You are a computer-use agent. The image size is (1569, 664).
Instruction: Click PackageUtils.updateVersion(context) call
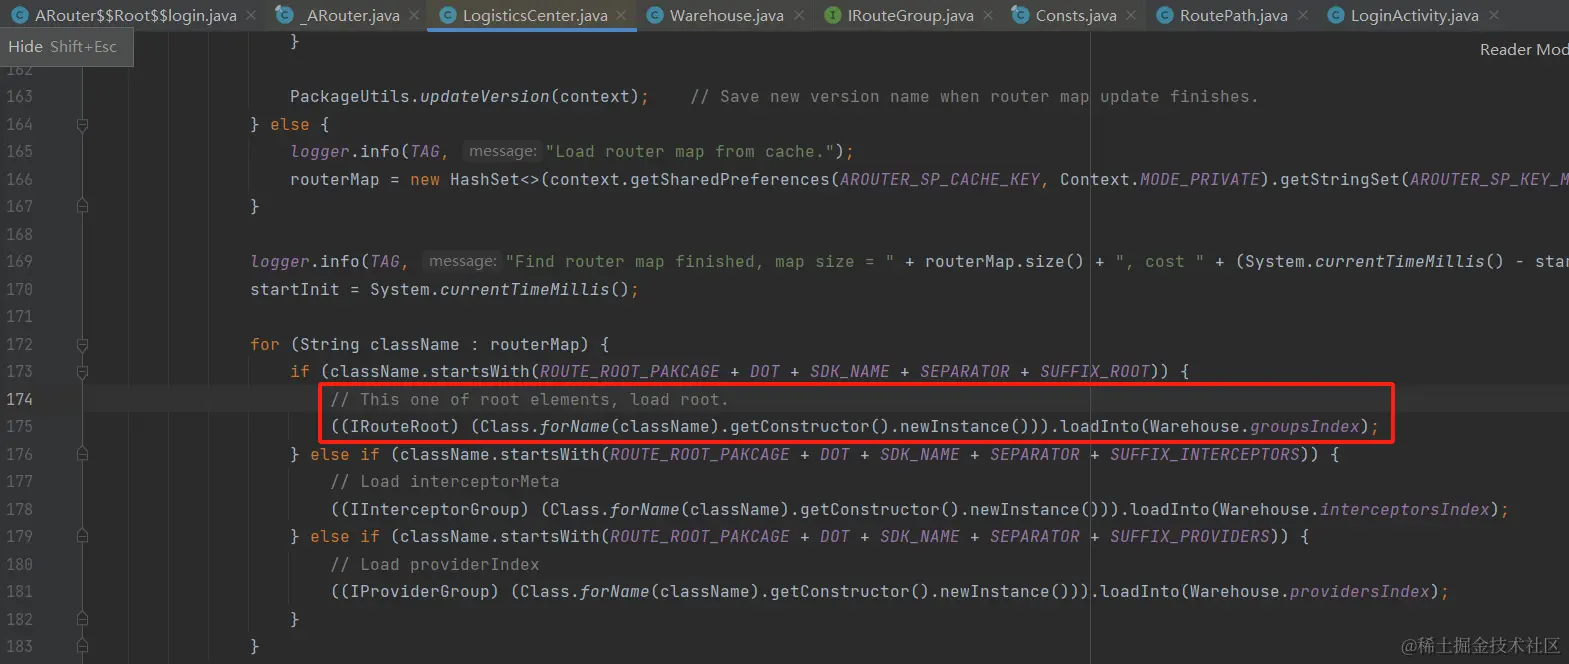(x=469, y=97)
